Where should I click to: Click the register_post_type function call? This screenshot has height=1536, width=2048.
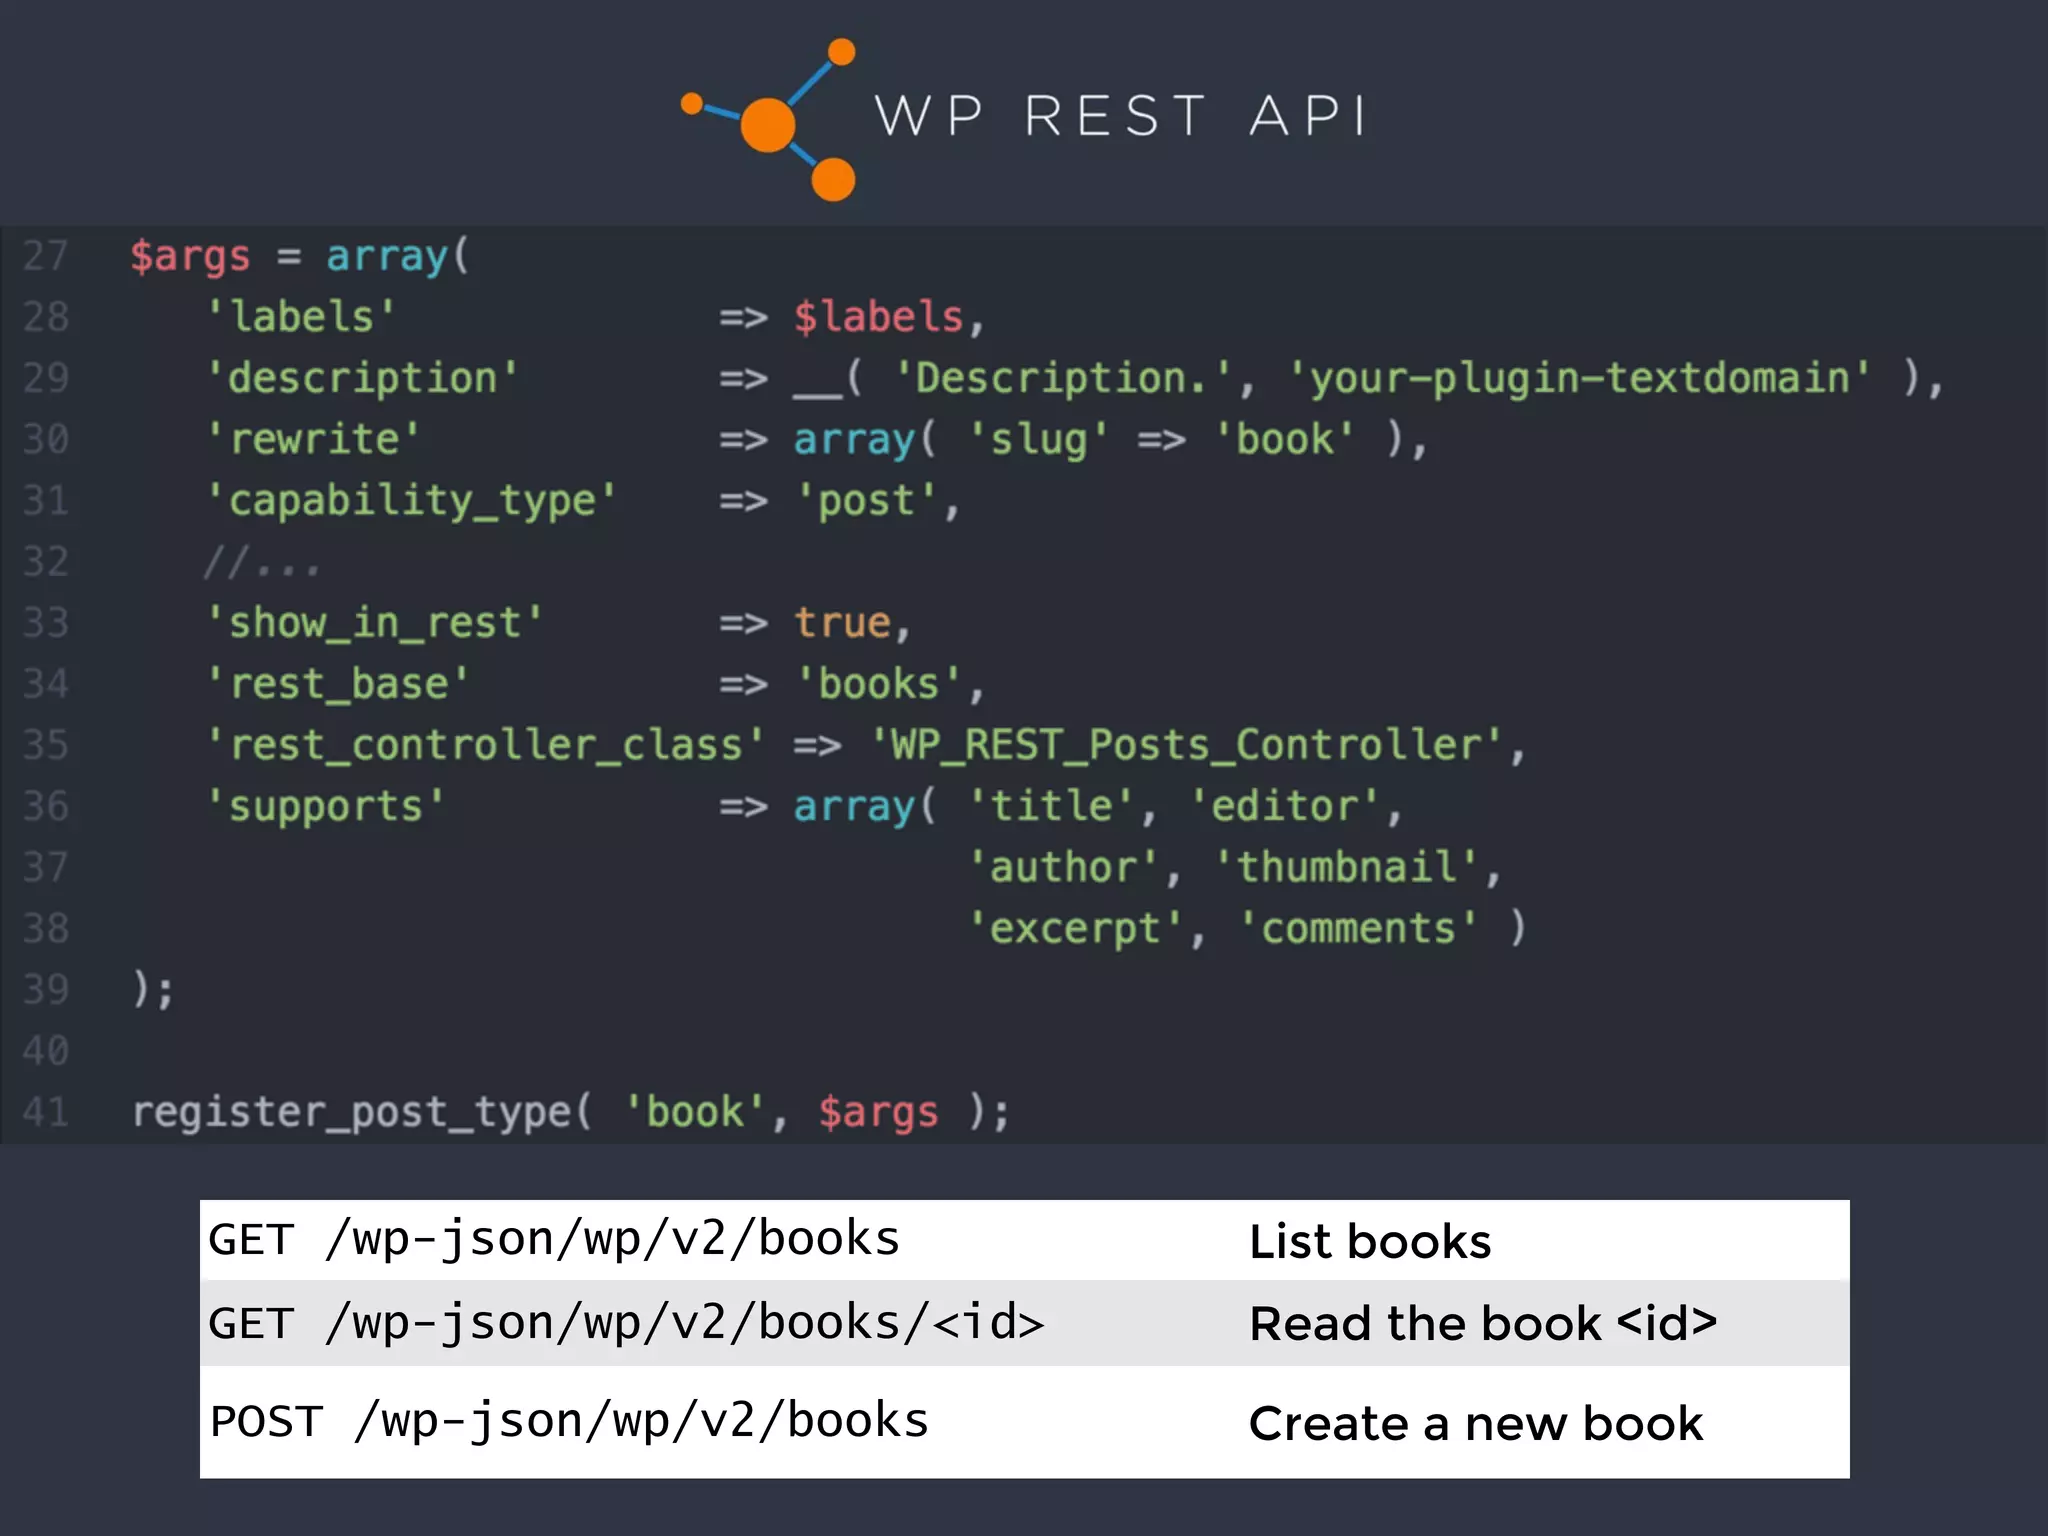352,1112
